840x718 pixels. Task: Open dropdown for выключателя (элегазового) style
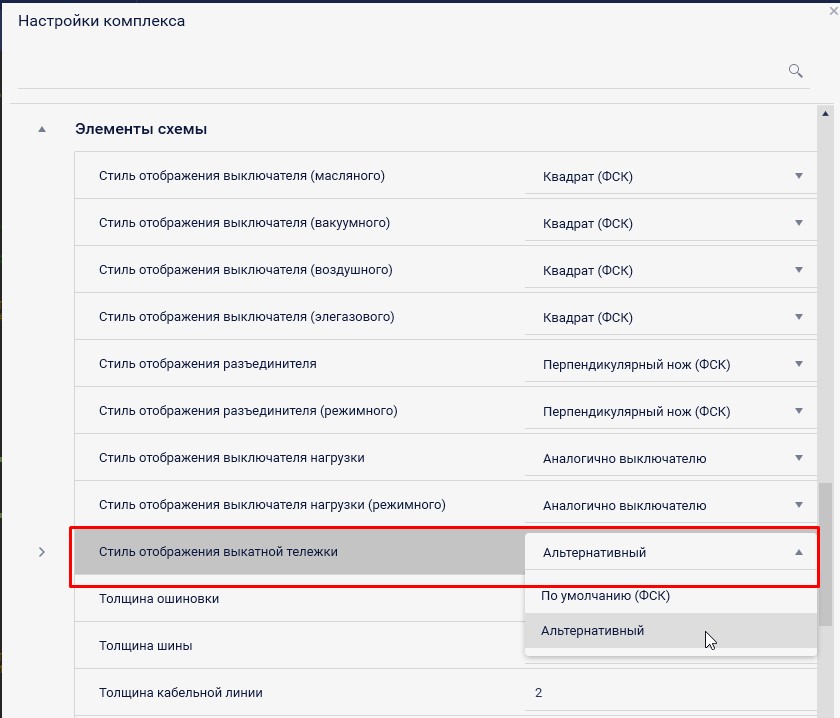(x=798, y=317)
